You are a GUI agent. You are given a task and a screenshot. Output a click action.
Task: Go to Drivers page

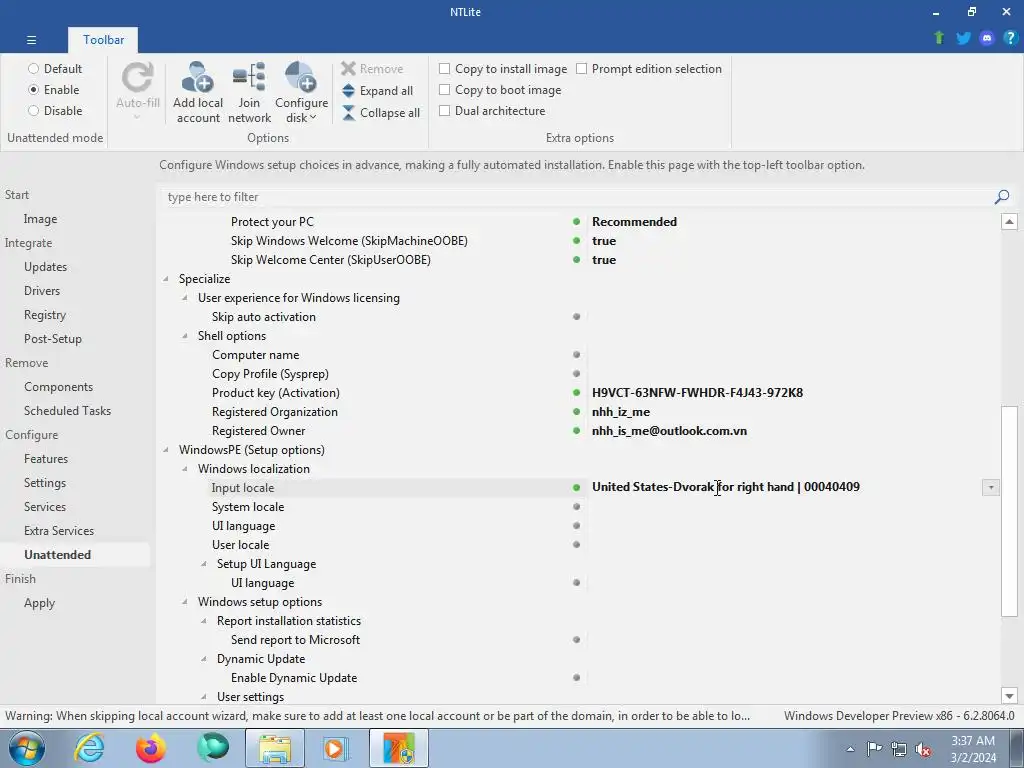pyautogui.click(x=42, y=291)
